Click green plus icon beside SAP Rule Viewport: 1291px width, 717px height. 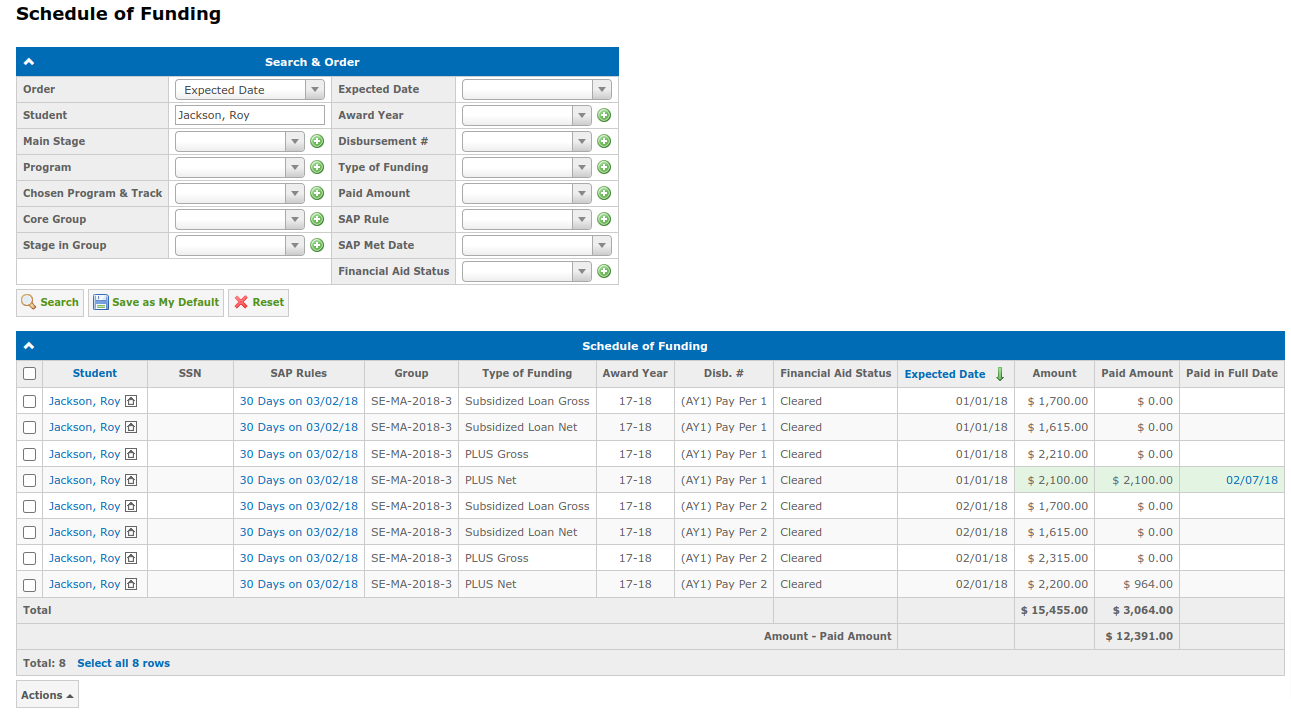[x=604, y=219]
